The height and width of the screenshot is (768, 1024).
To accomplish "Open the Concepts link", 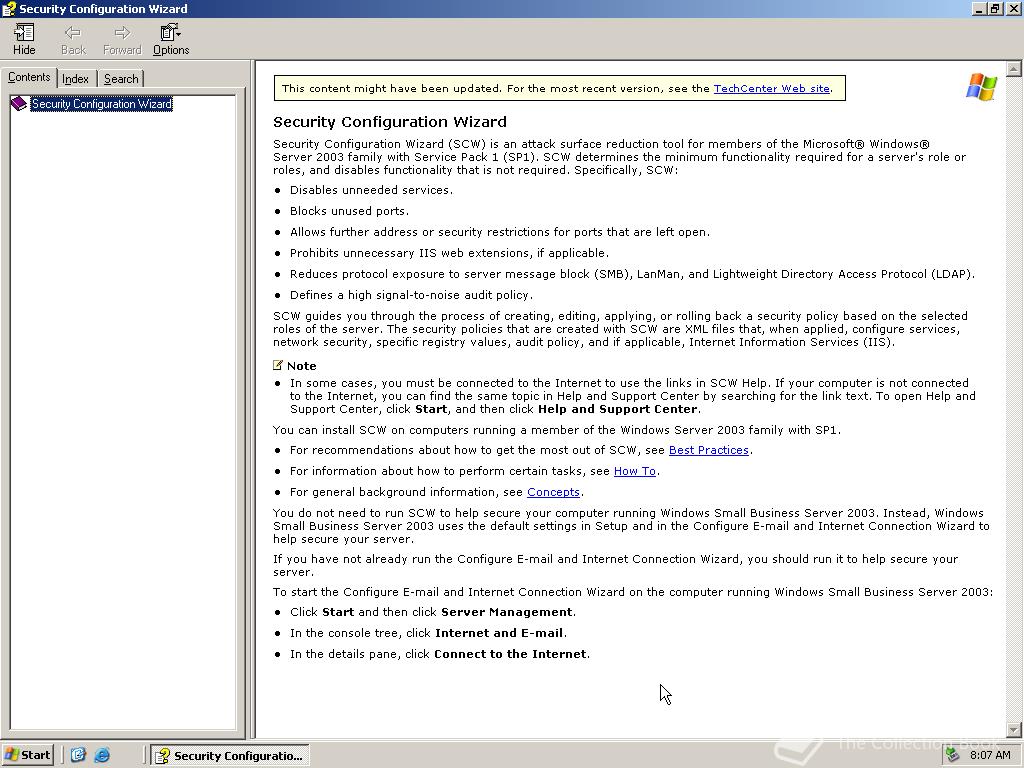I will pyautogui.click(x=553, y=492).
